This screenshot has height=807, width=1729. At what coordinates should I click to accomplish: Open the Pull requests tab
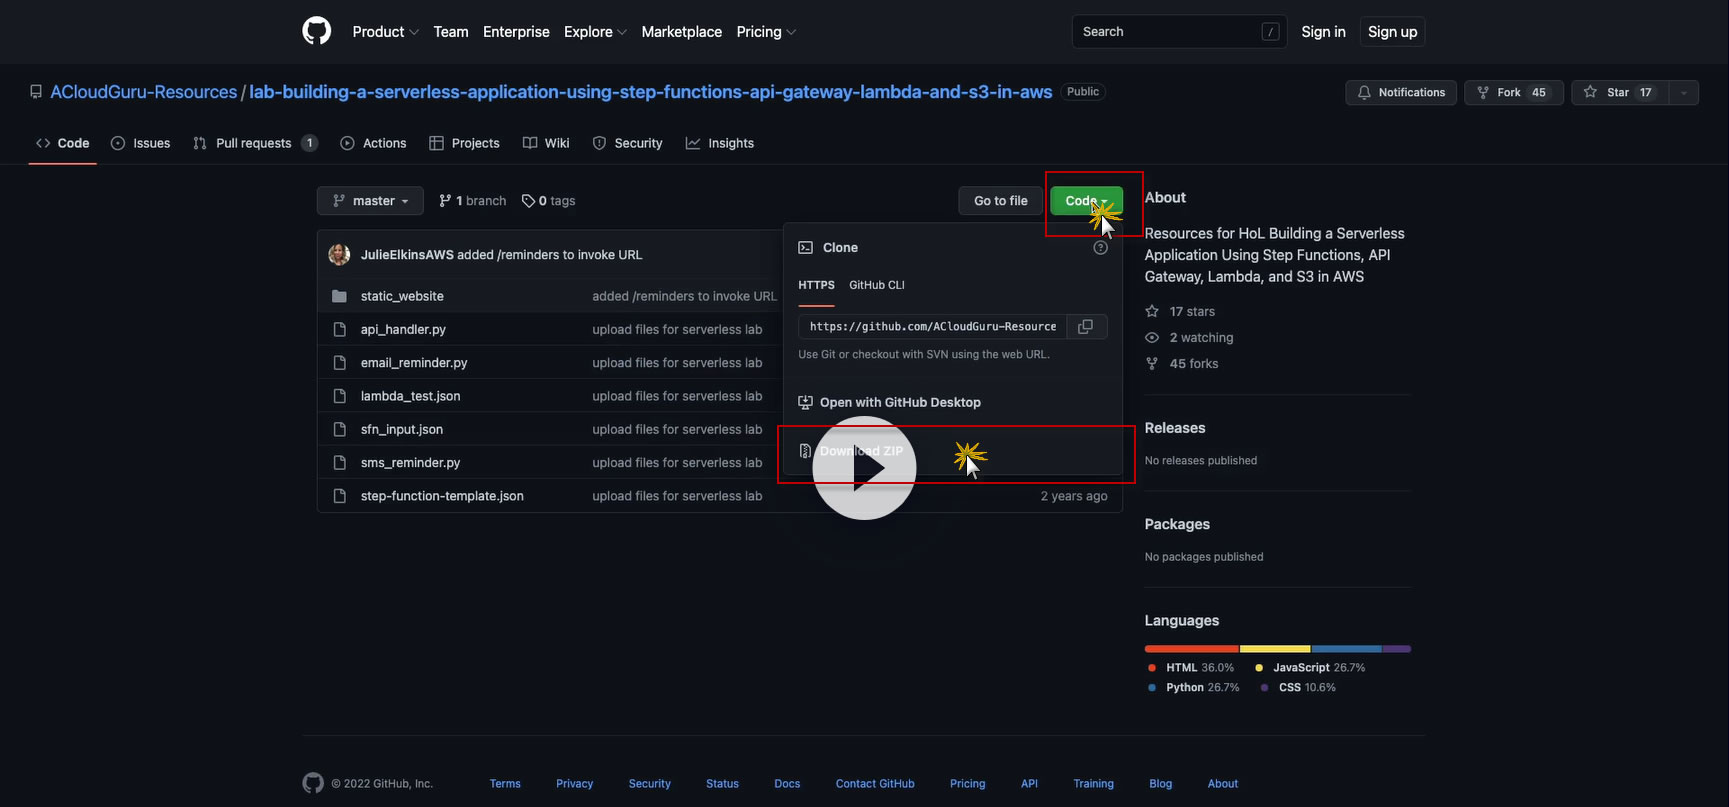(255, 143)
